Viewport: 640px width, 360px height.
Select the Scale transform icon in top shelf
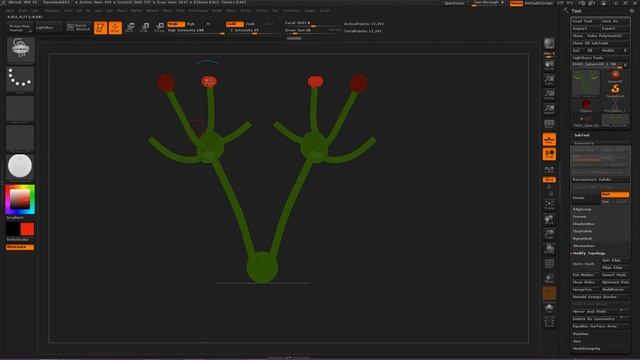(144, 27)
